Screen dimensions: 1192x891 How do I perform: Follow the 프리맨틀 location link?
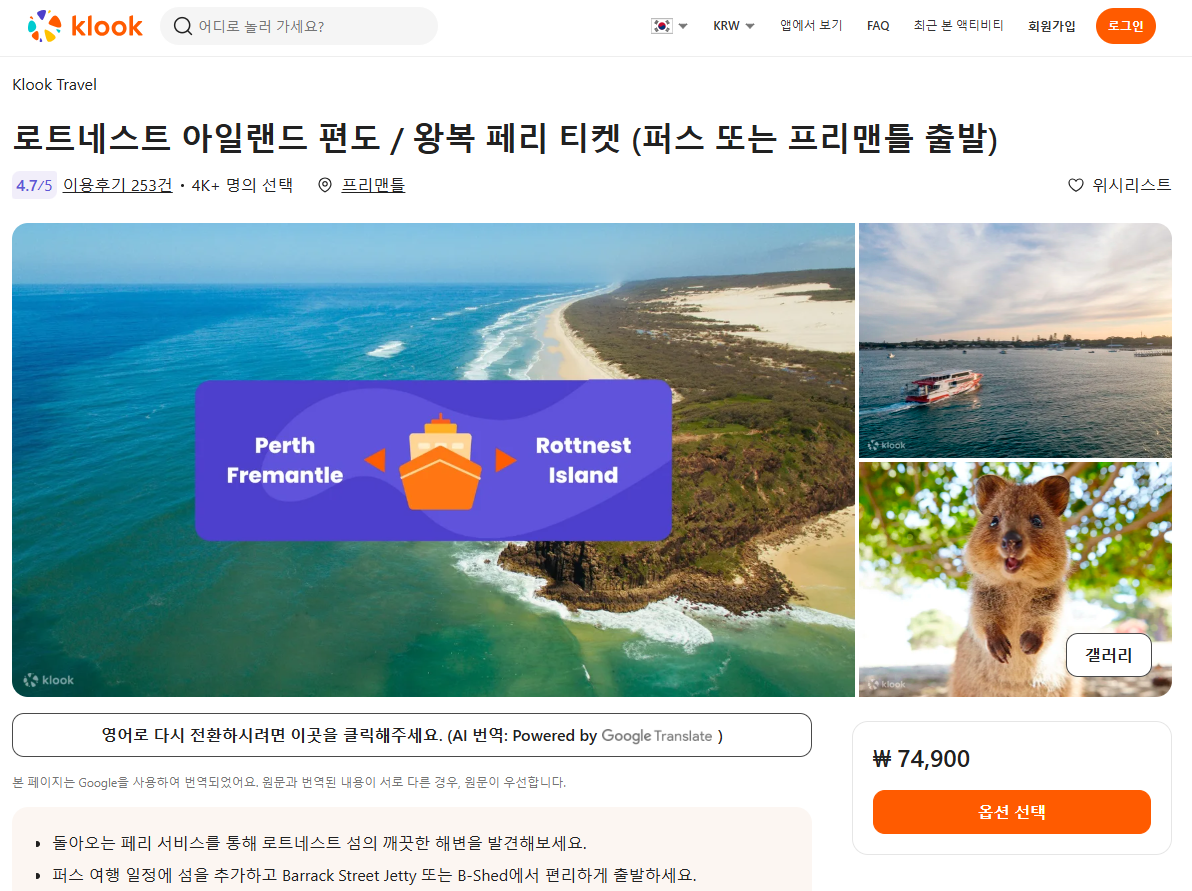pos(373,185)
